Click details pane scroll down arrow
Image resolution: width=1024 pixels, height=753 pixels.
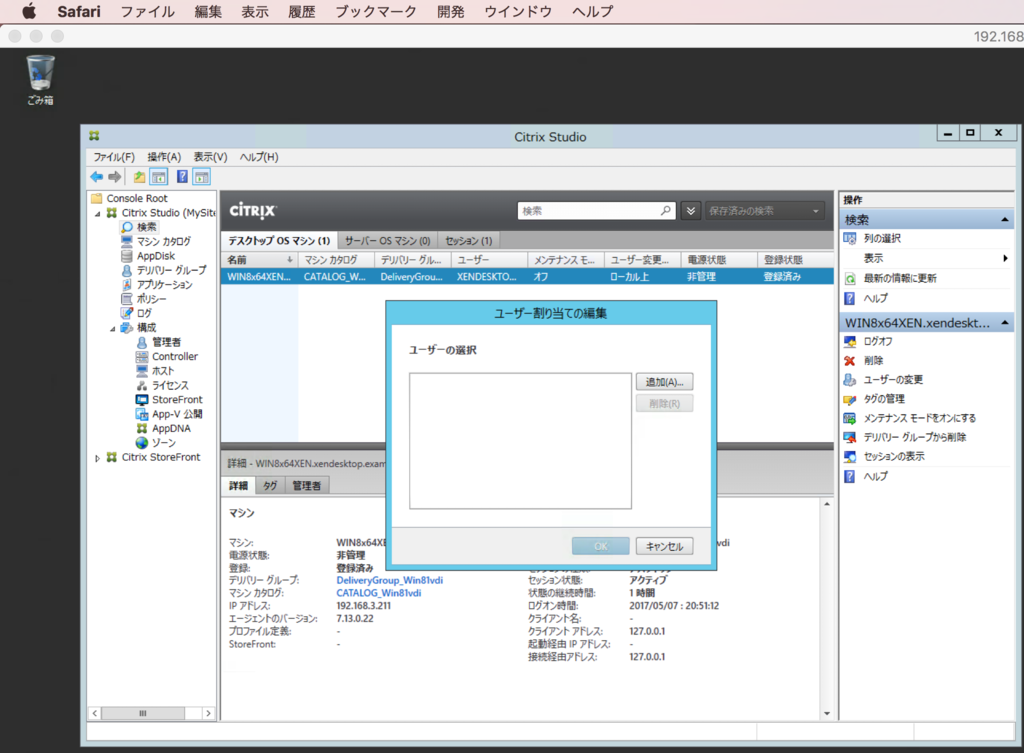pyautogui.click(x=827, y=713)
